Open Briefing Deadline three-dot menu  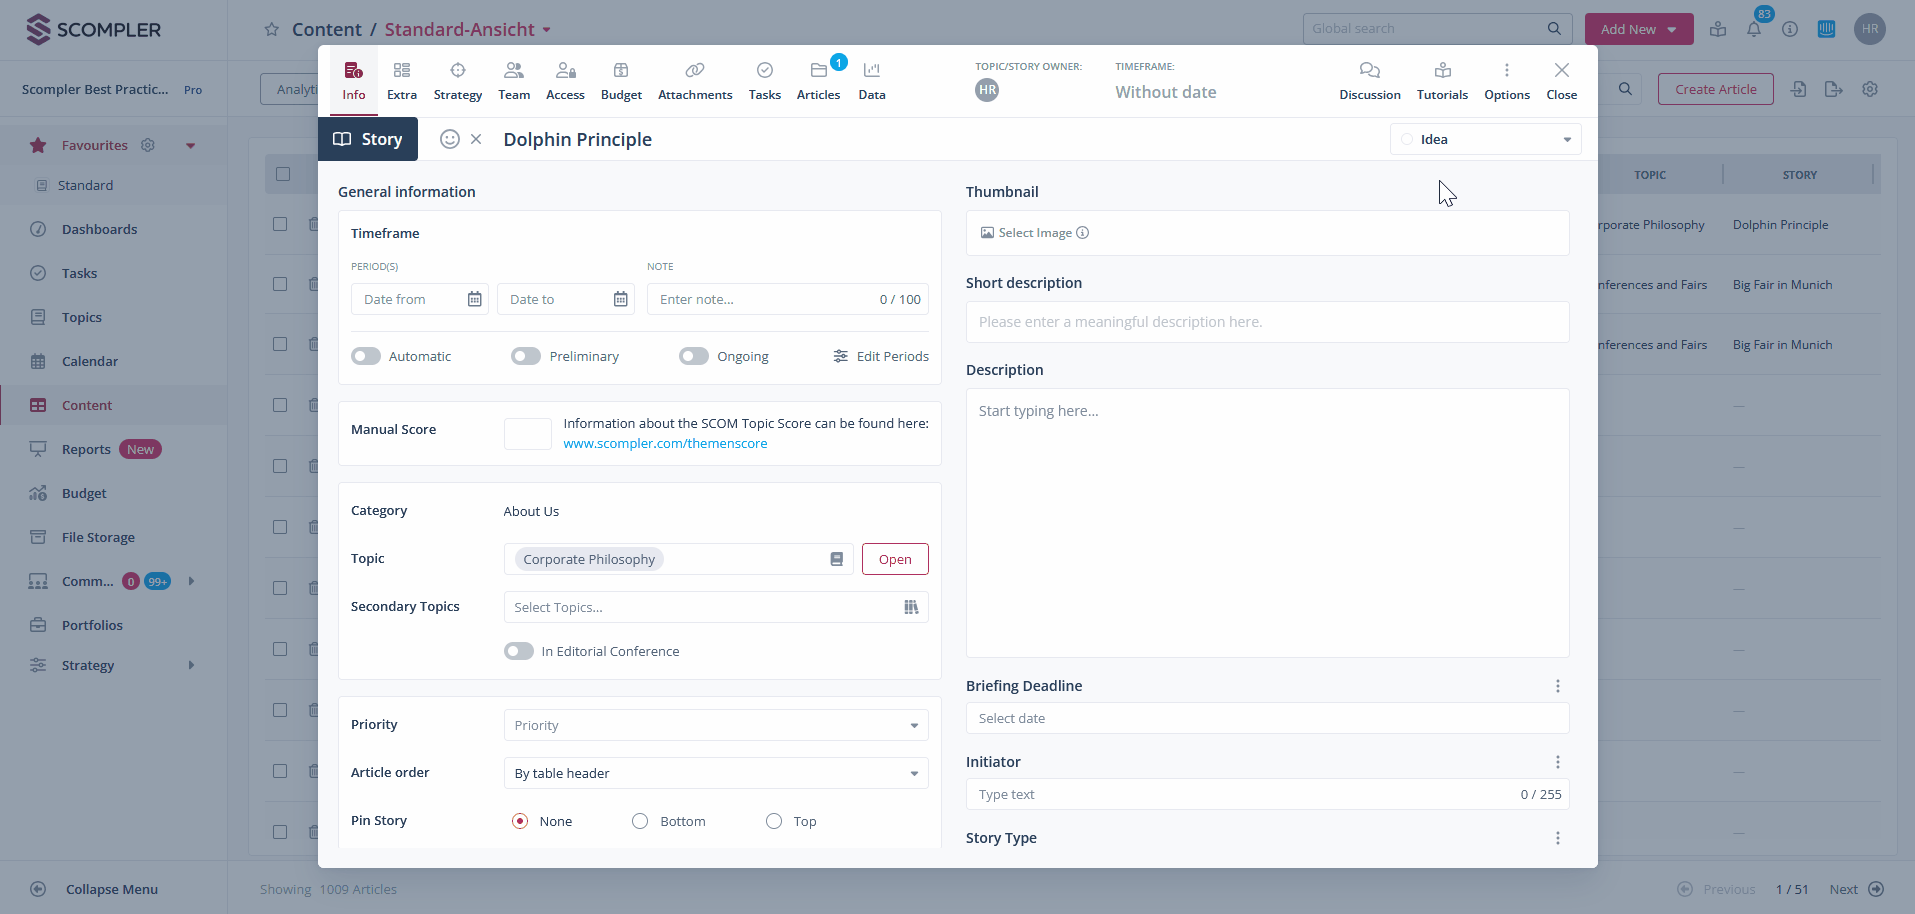(x=1557, y=686)
